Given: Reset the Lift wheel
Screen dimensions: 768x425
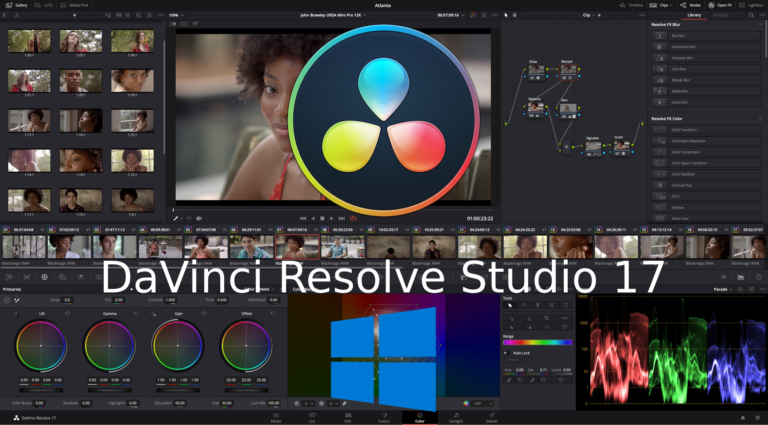Looking at the screenshot, I should (68, 313).
